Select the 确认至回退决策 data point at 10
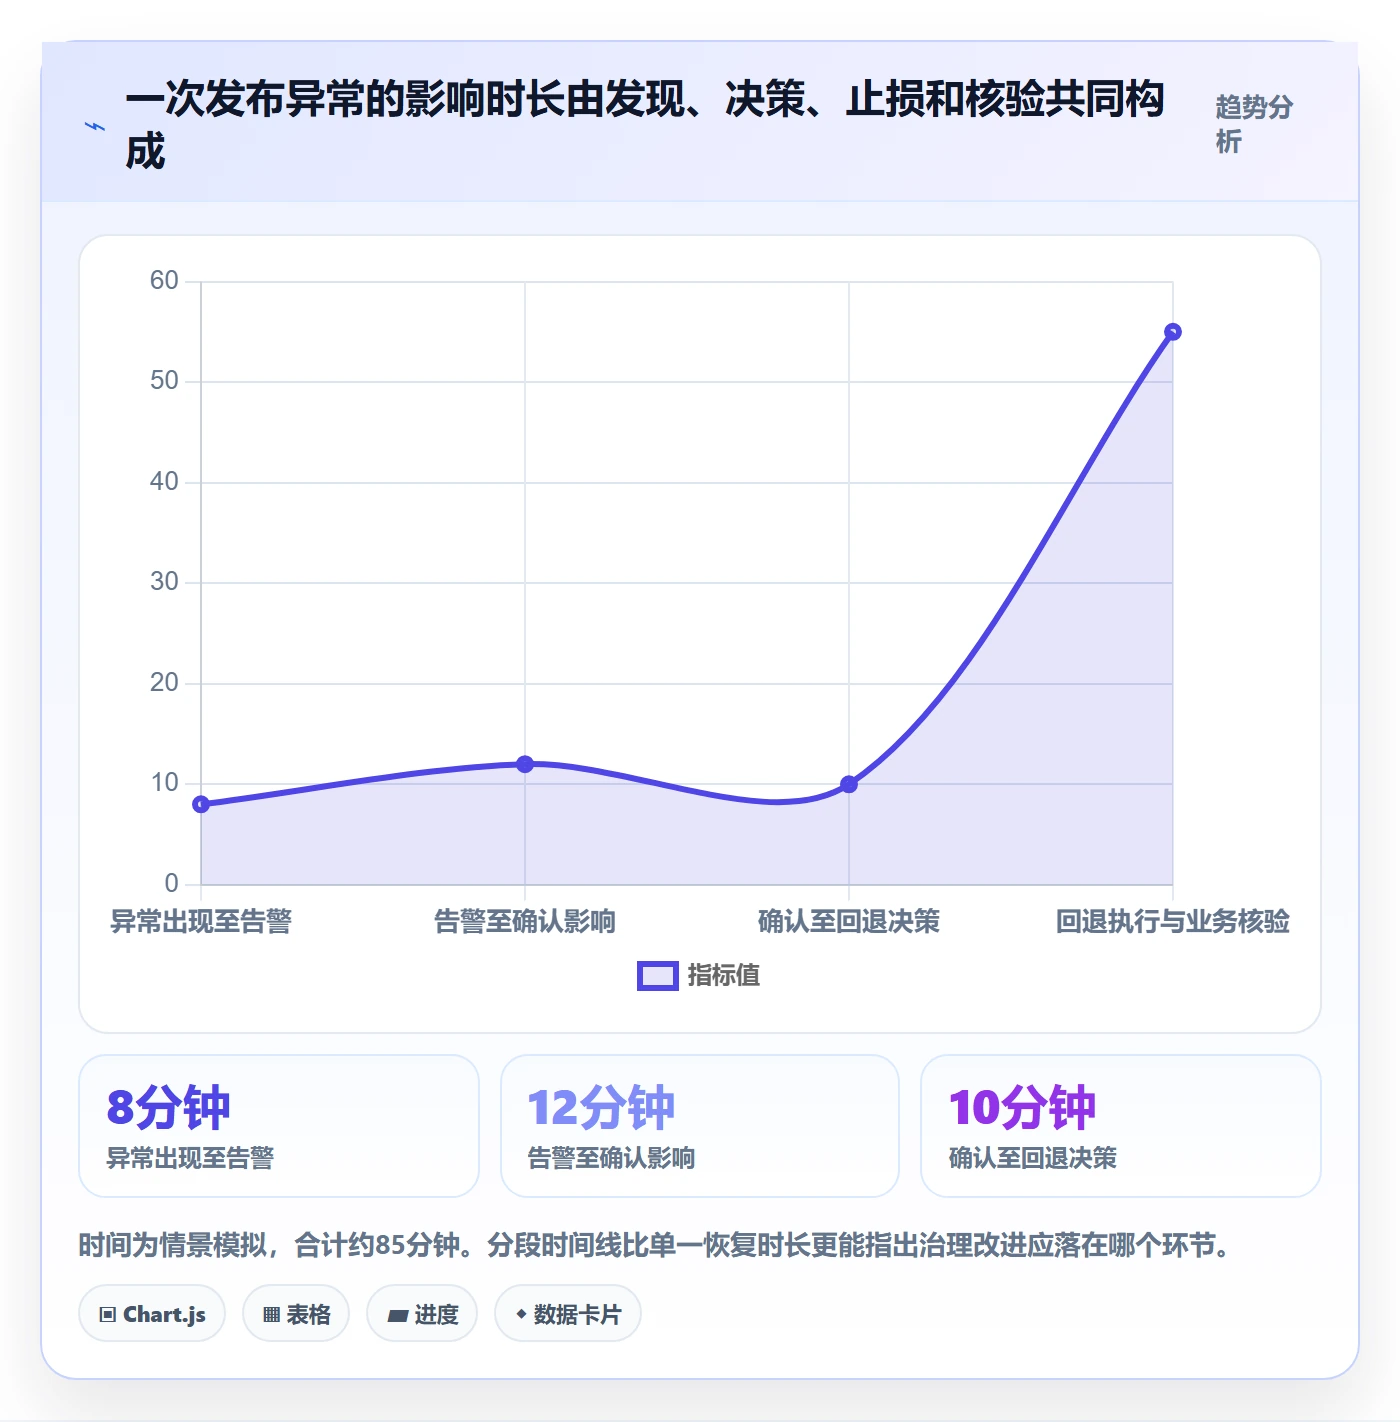This screenshot has width=1400, height=1422. [x=849, y=784]
